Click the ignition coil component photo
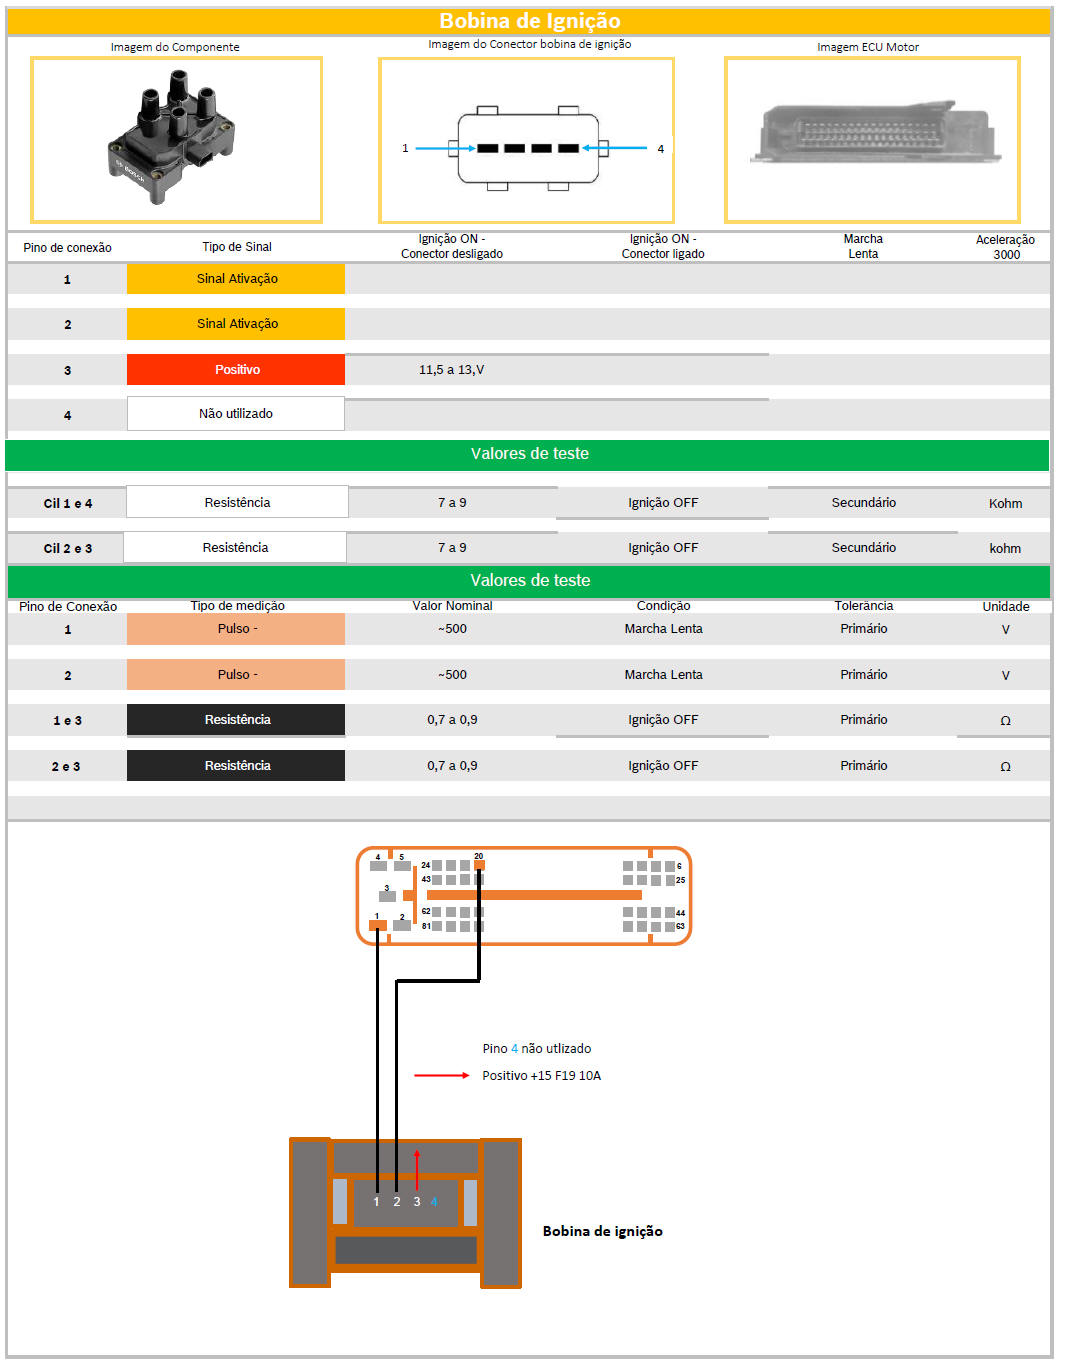This screenshot has width=1066, height=1366. click(x=176, y=139)
